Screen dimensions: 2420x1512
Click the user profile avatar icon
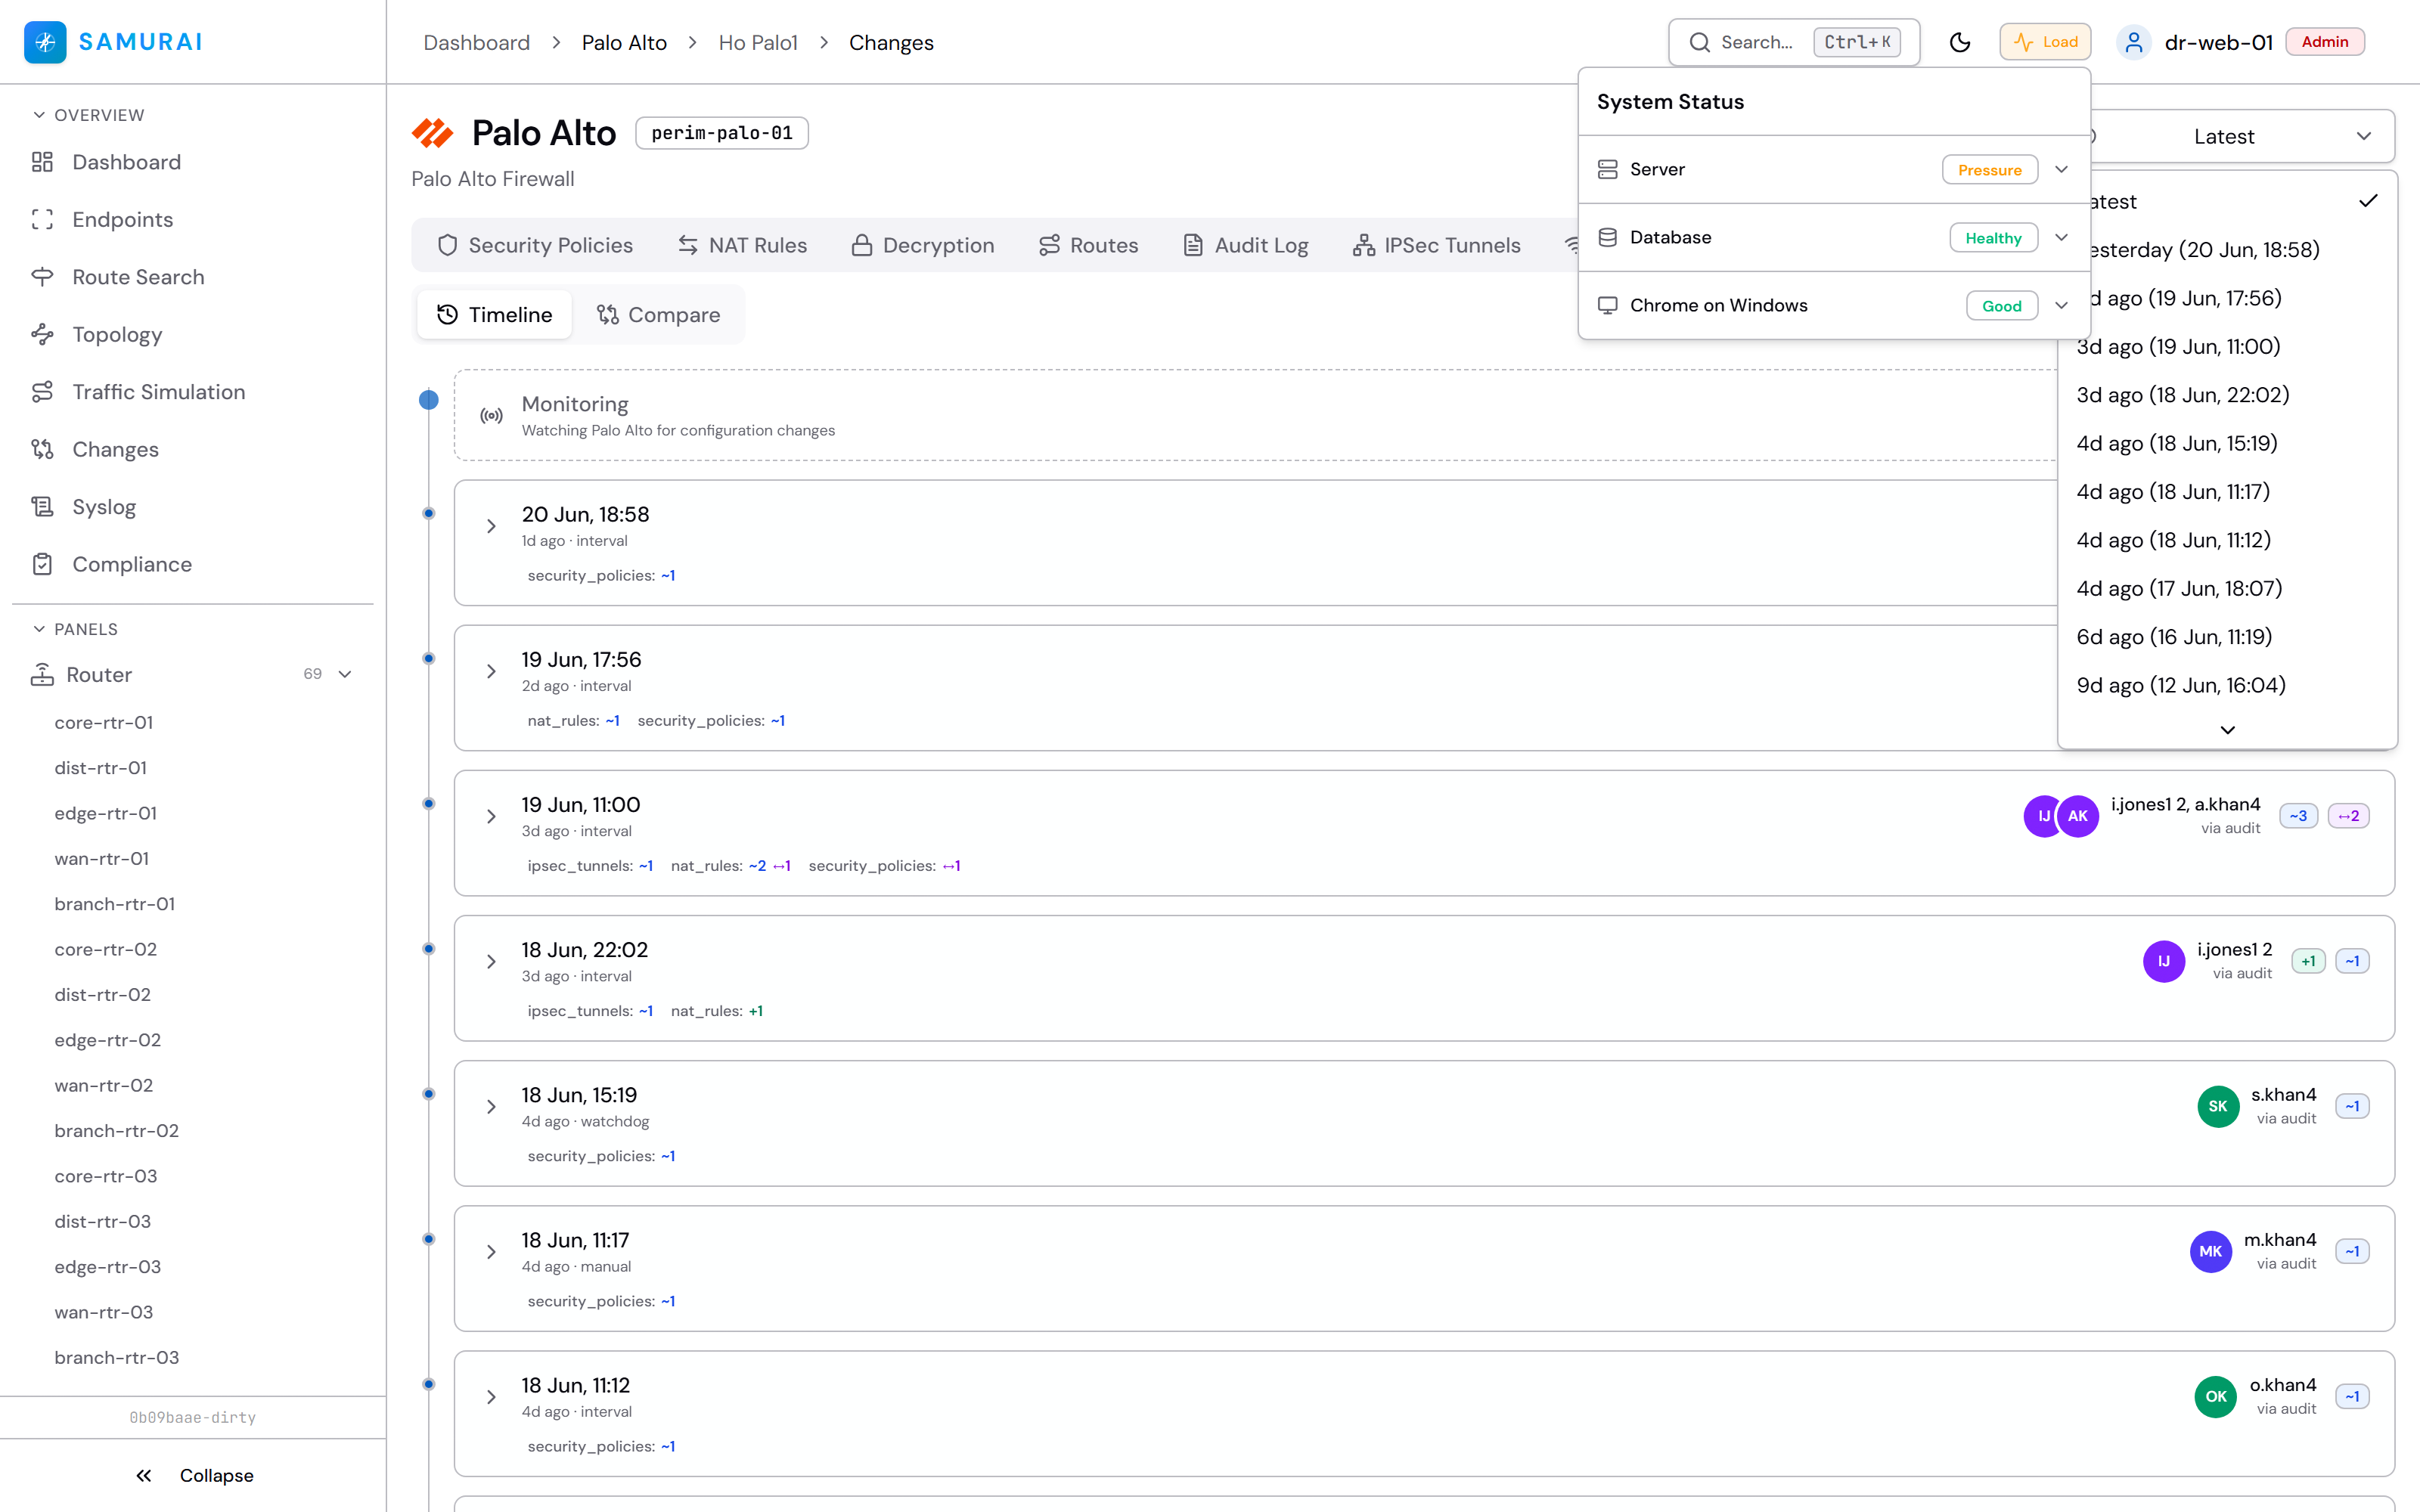click(x=2133, y=42)
